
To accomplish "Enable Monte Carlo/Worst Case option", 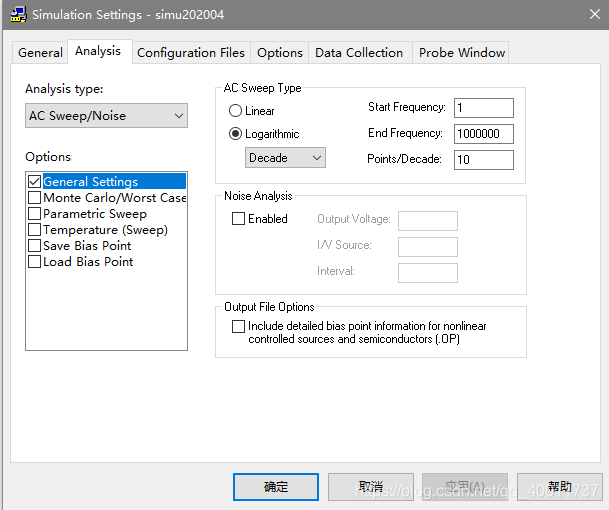I will pyautogui.click(x=35, y=197).
